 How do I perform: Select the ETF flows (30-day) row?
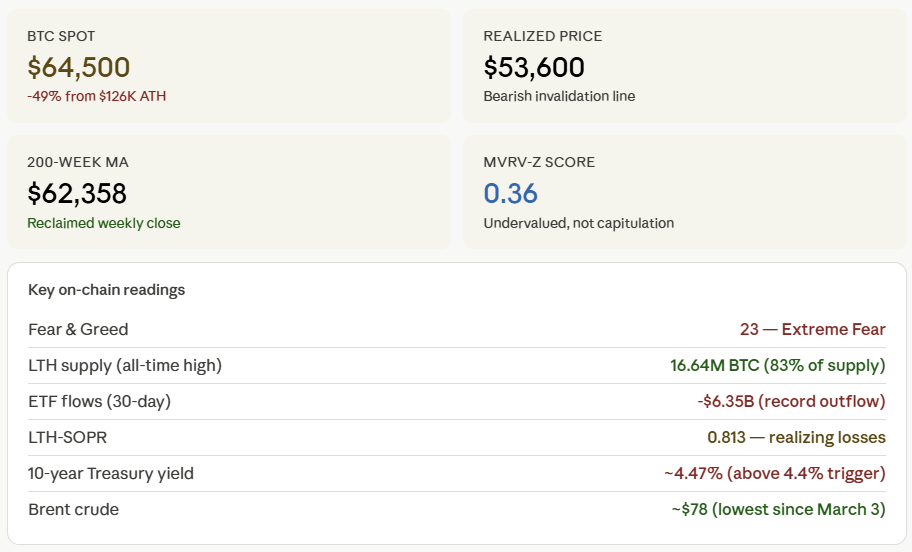pyautogui.click(x=457, y=401)
